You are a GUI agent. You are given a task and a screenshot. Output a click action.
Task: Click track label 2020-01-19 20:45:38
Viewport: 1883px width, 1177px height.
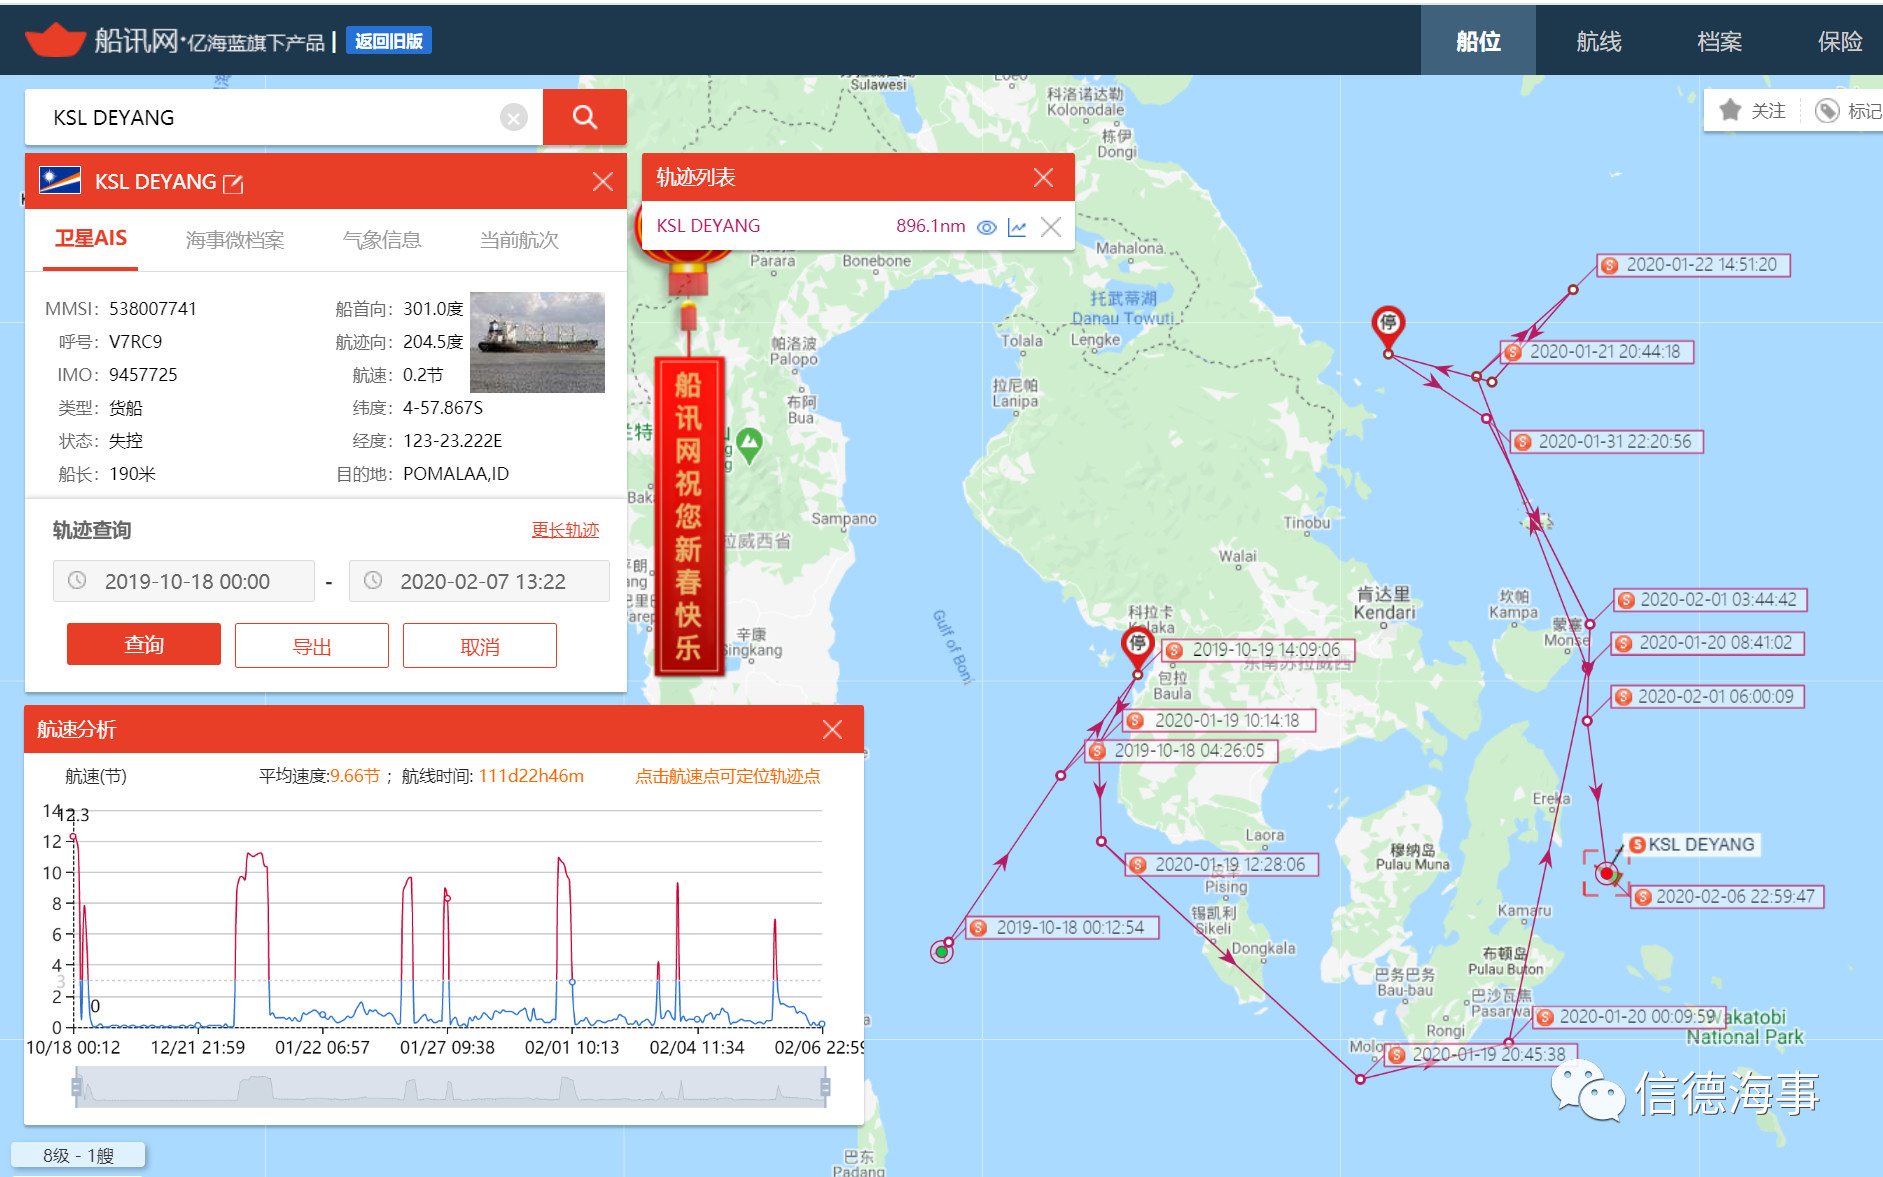pyautogui.click(x=1481, y=1055)
